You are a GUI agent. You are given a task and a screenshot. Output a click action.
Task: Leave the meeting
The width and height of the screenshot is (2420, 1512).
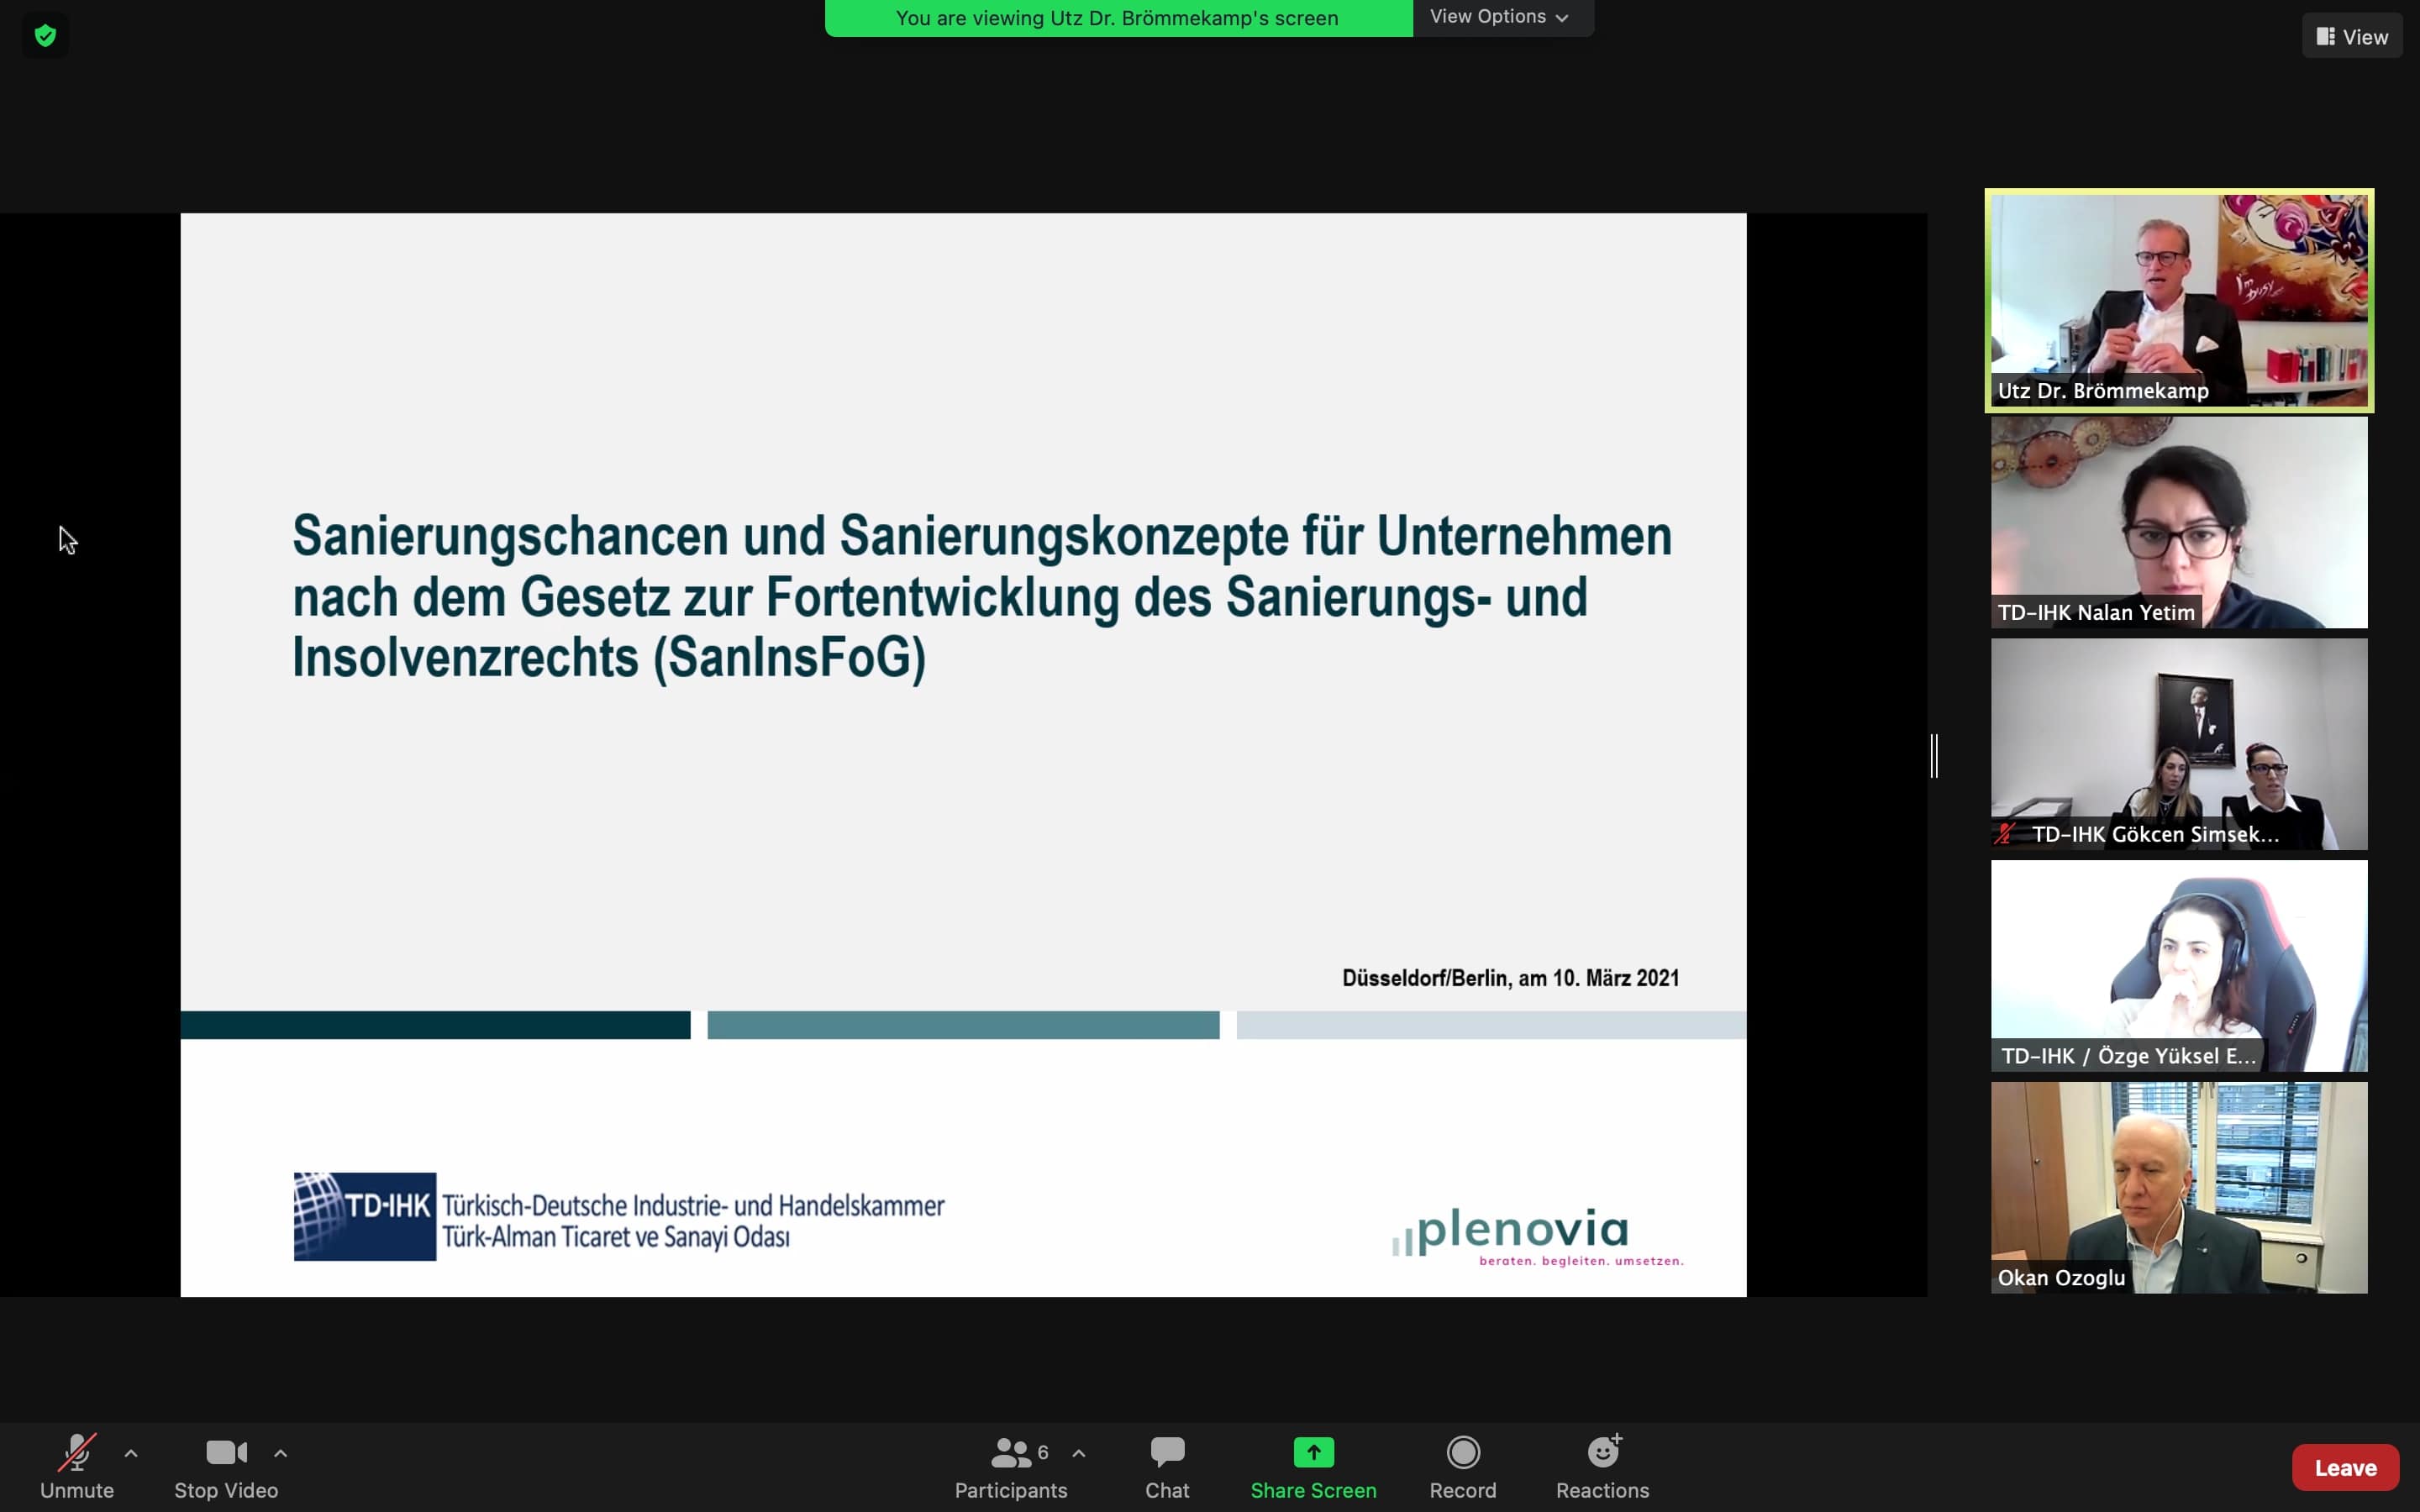[x=2345, y=1467]
